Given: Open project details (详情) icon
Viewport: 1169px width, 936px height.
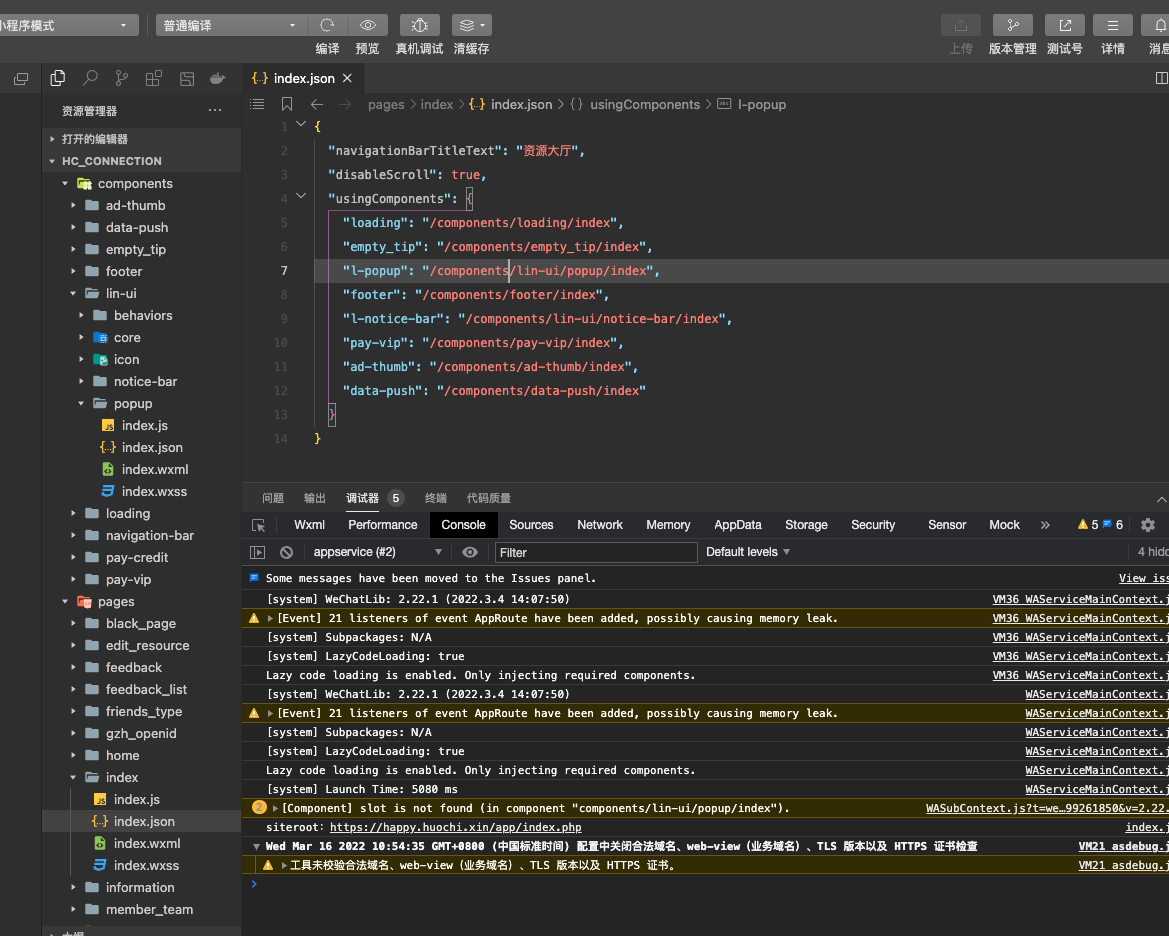Looking at the screenshot, I should (1112, 25).
